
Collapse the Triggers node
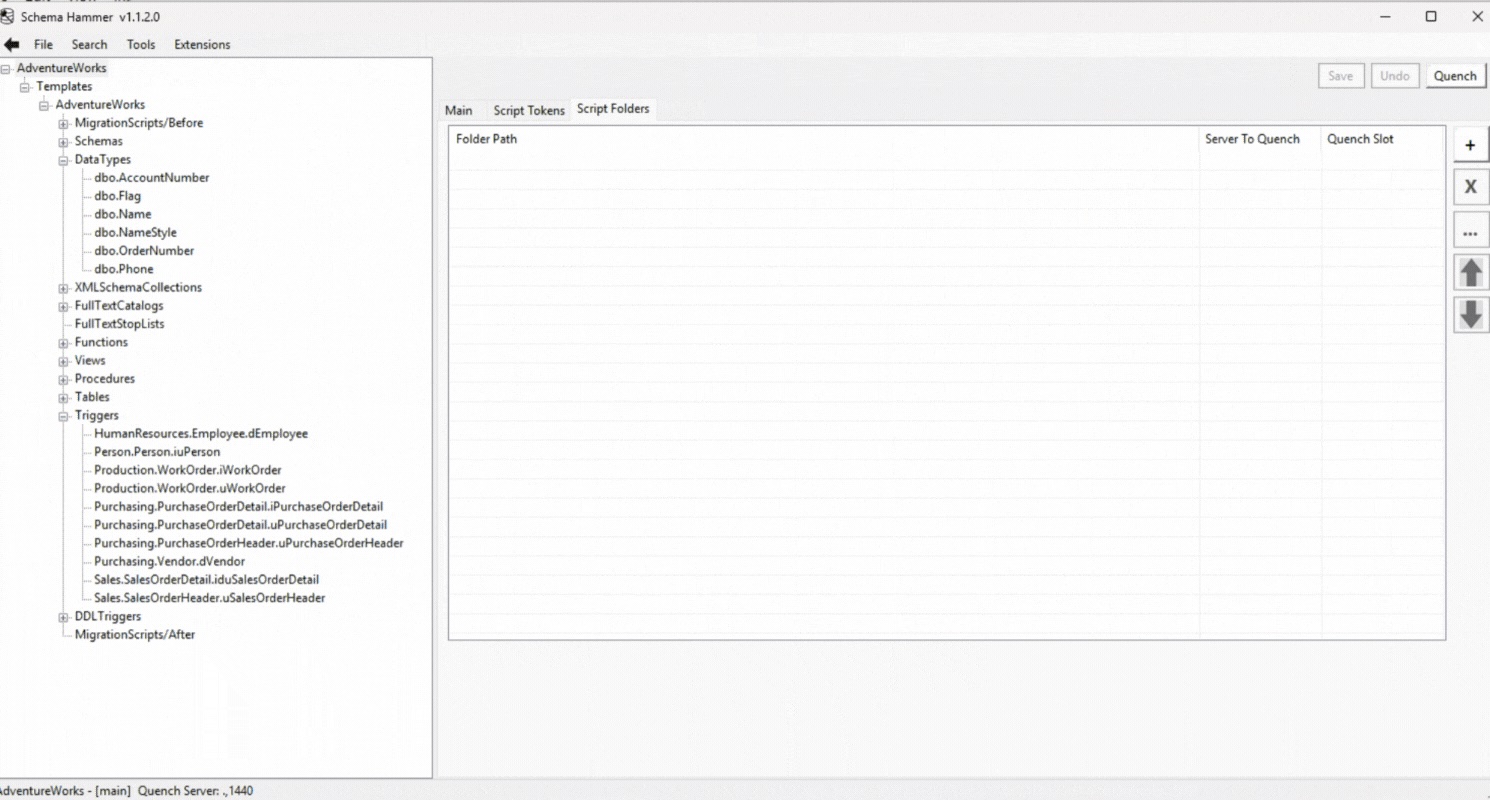click(x=63, y=415)
